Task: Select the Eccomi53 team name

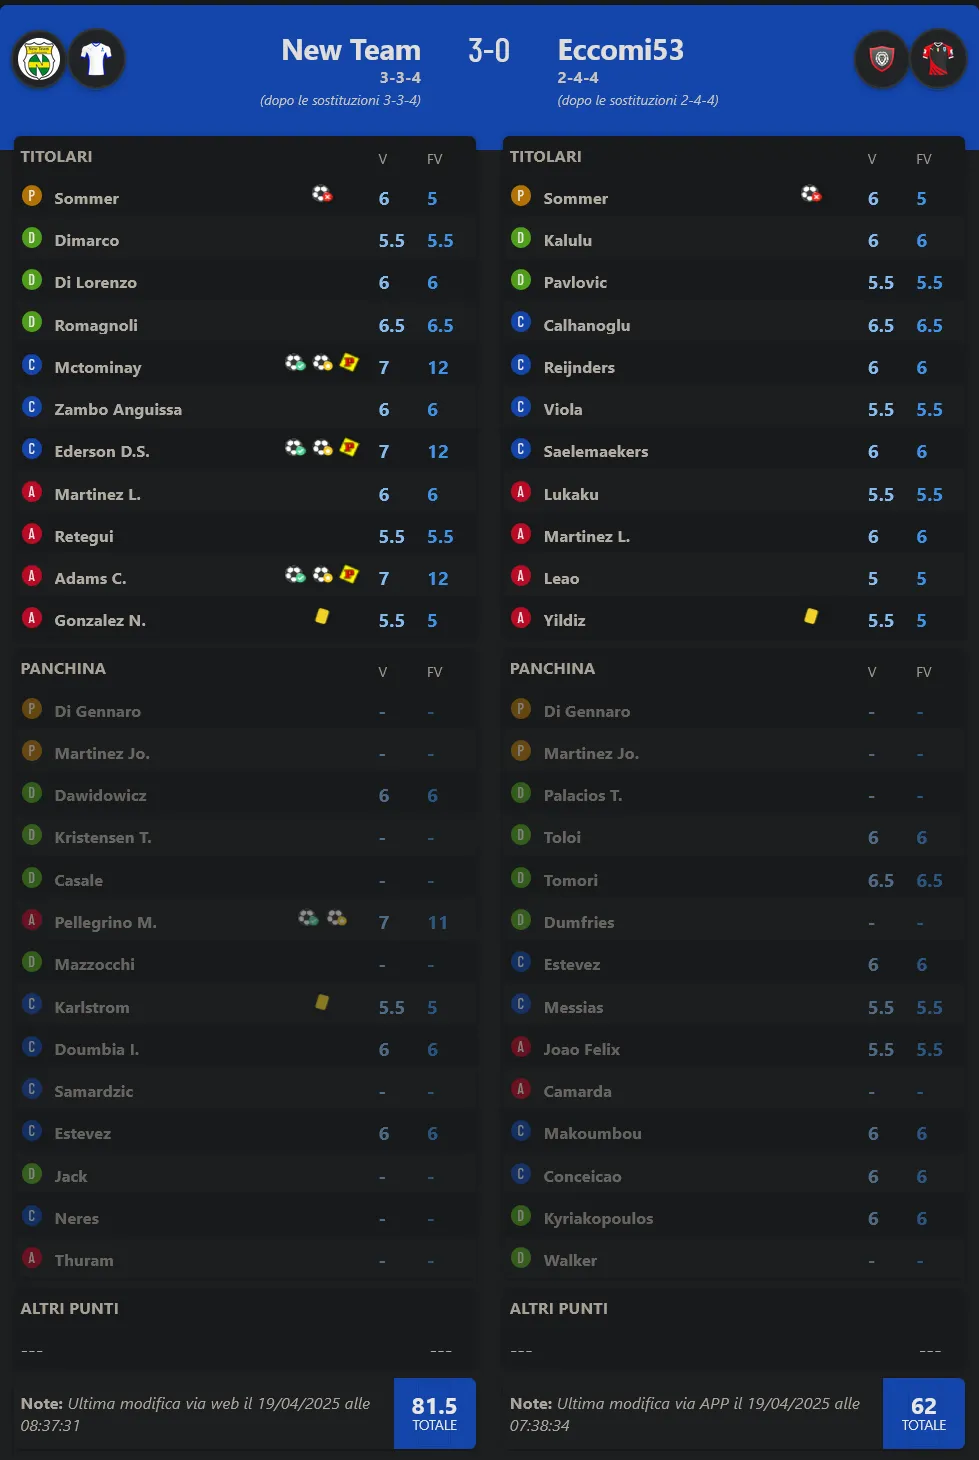Action: point(620,50)
